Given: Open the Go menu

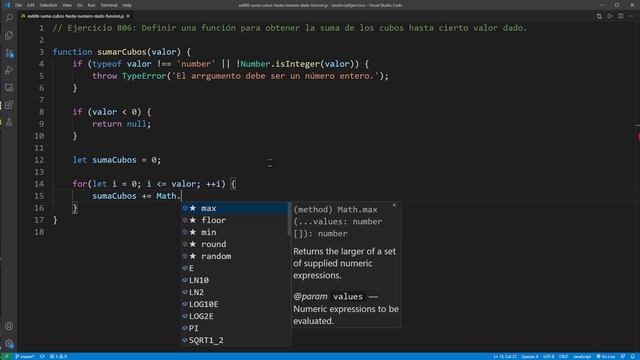Looking at the screenshot, I should [x=80, y=5].
